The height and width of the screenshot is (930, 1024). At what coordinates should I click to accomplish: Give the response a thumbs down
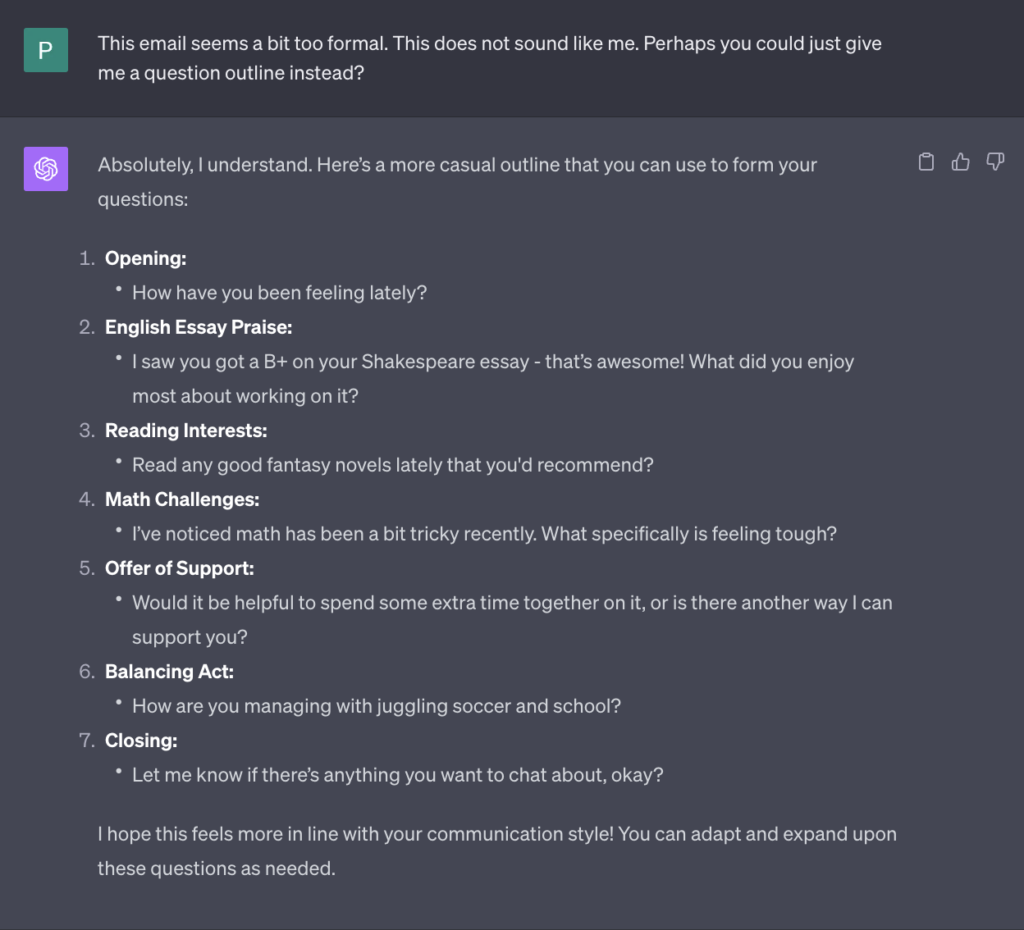[995, 161]
